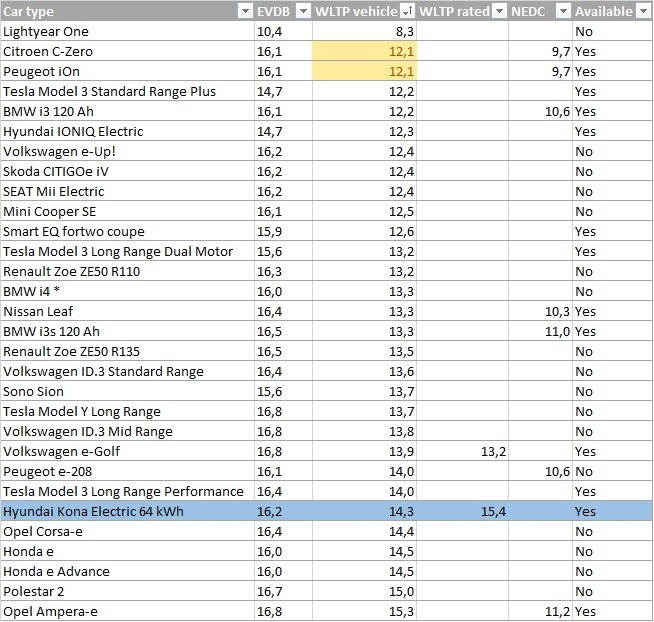Select the Mini Cooper SE cell
This screenshot has height=622, width=654.
click(x=128, y=212)
